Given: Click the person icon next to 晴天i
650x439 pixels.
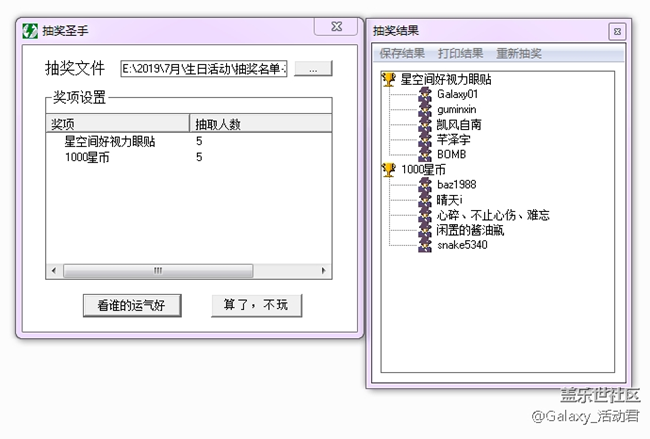Looking at the screenshot, I should click(x=425, y=199).
